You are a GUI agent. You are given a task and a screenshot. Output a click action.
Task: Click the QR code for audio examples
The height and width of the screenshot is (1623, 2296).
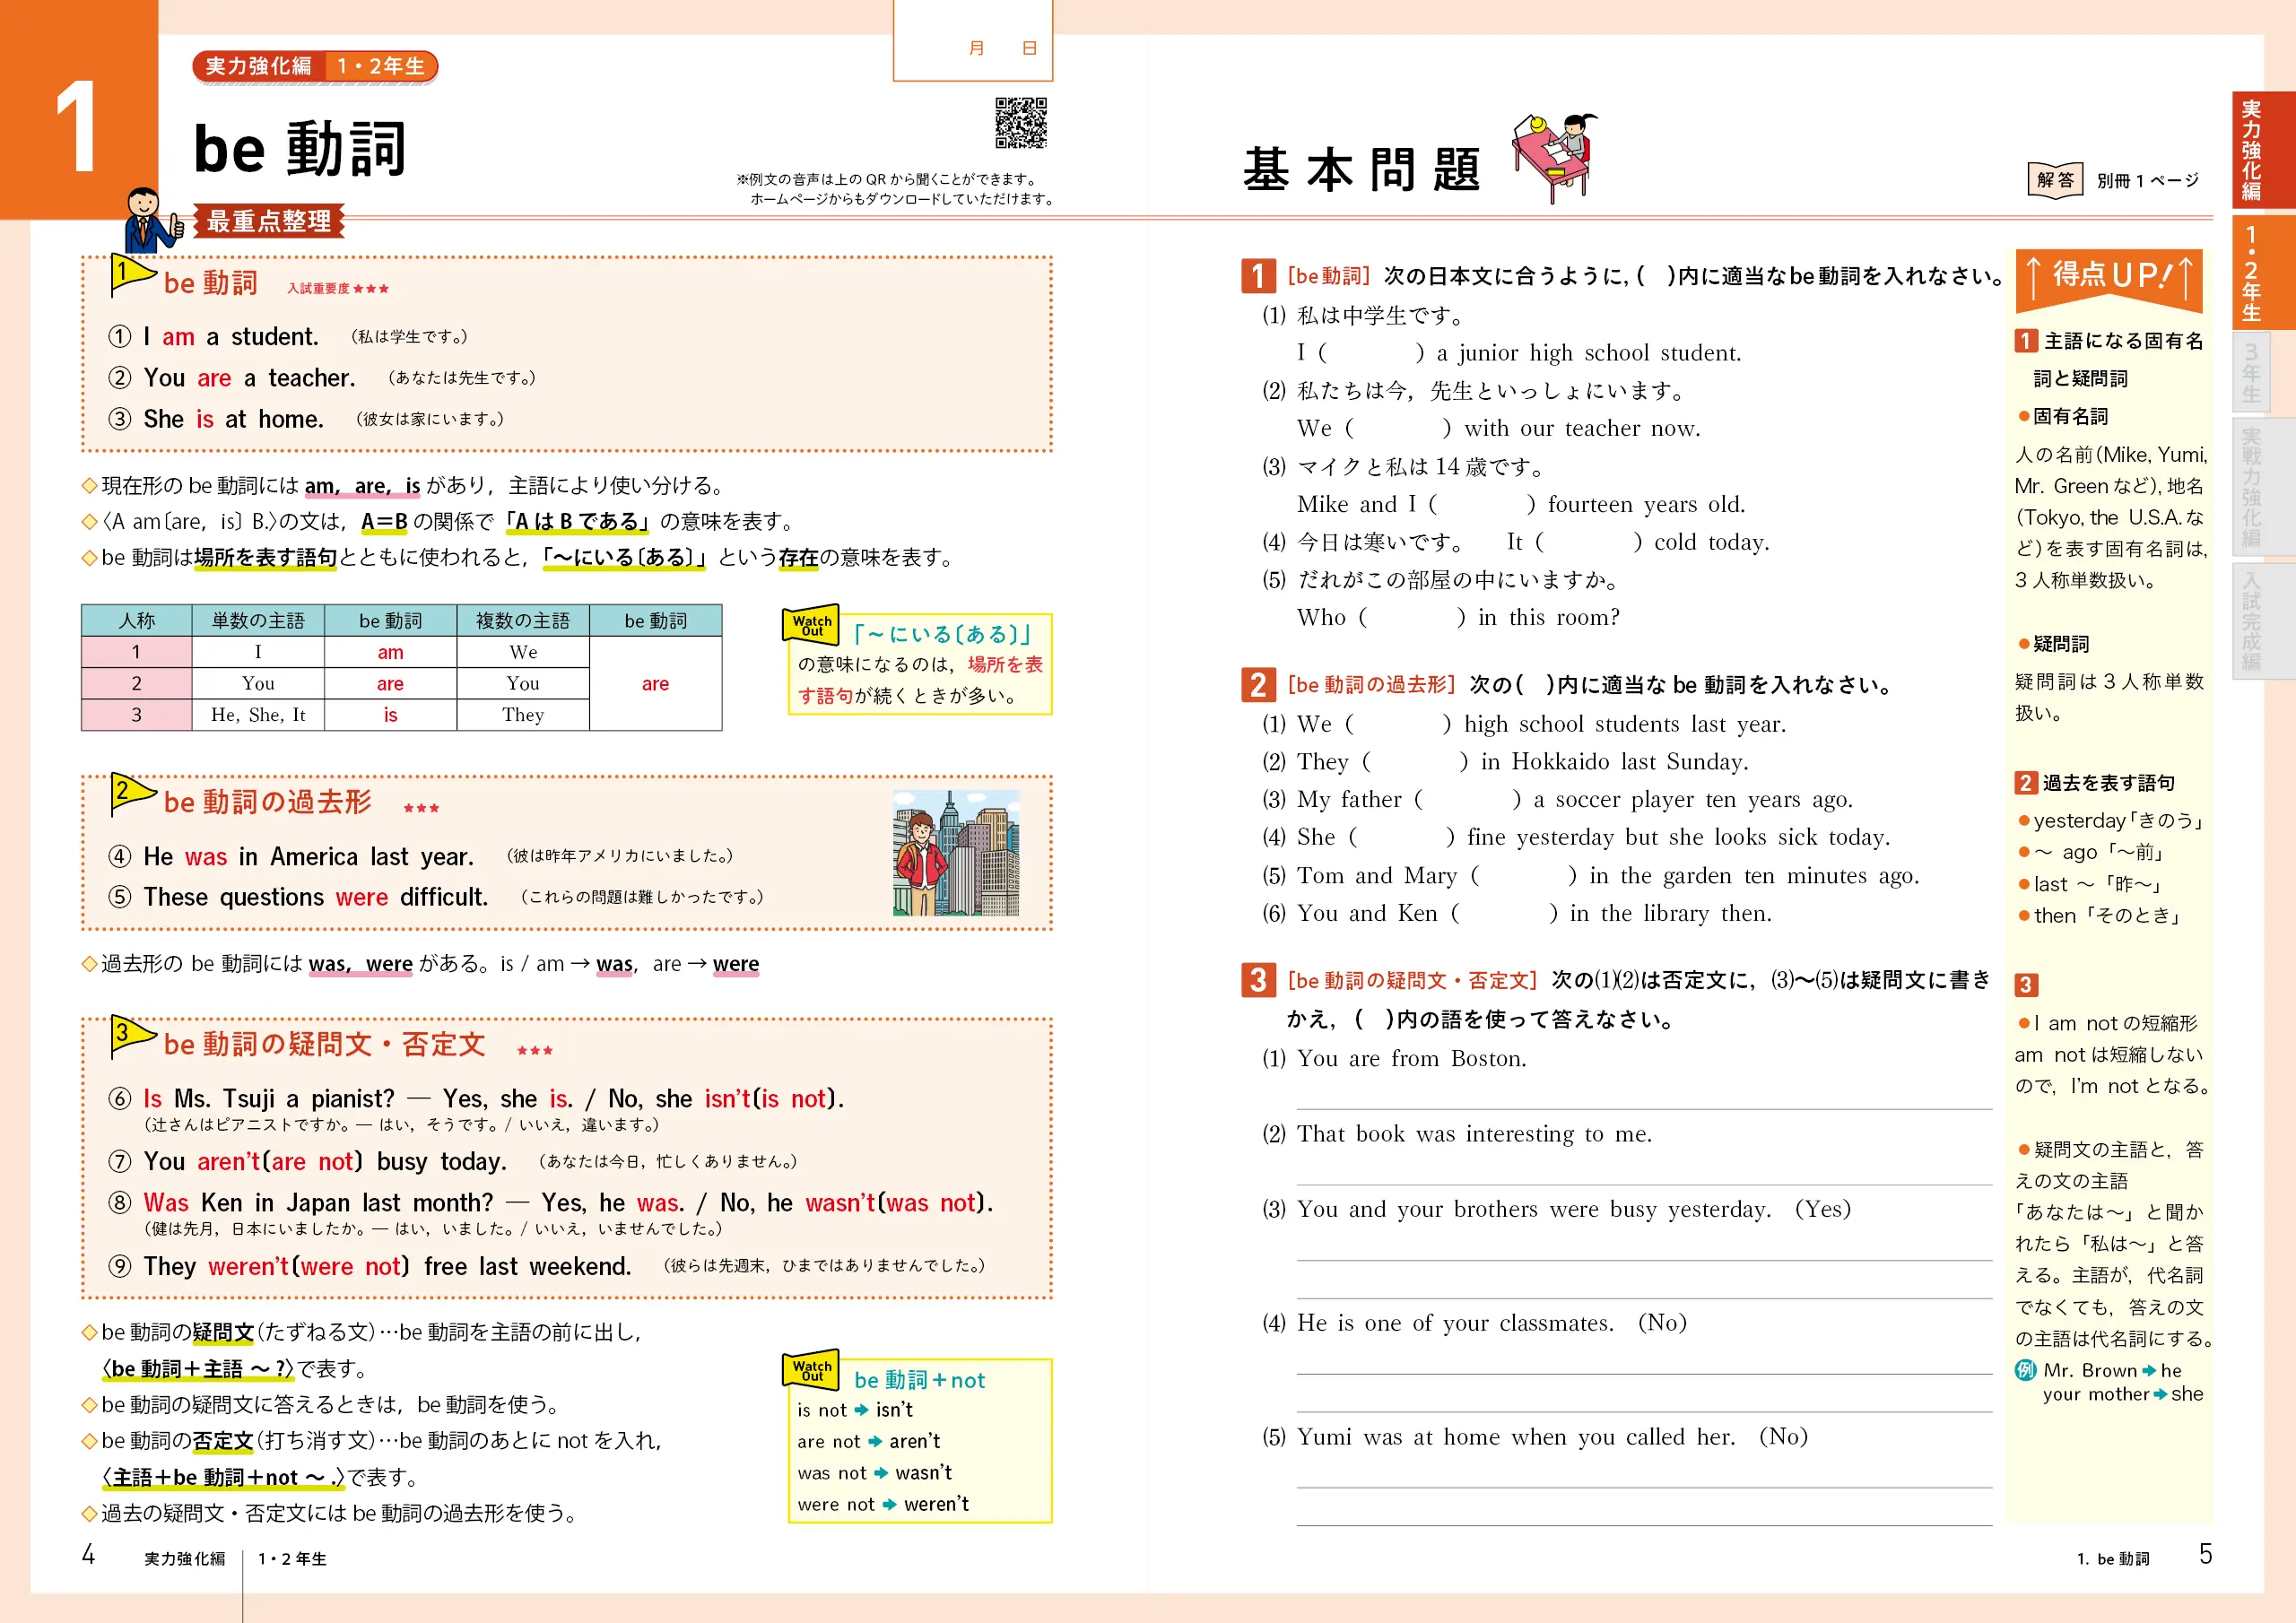point(1021,122)
